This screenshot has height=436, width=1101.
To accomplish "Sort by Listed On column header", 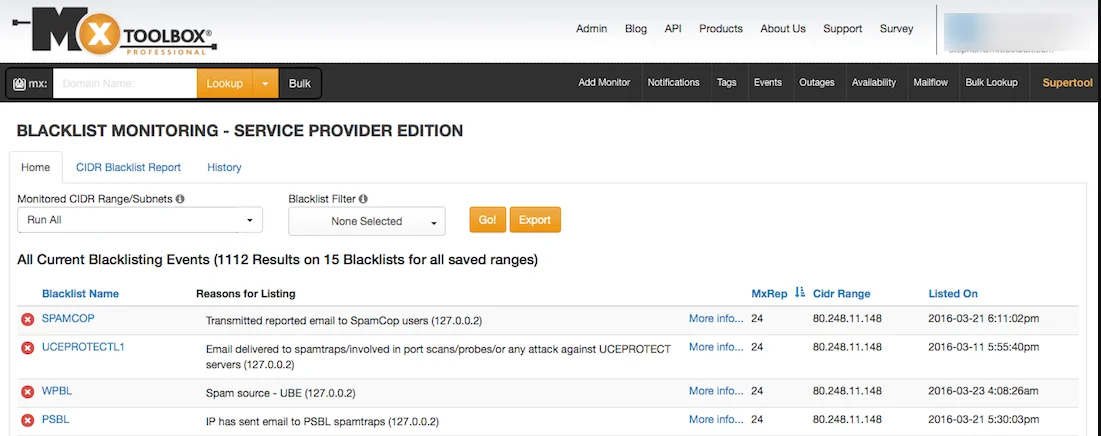I will [953, 293].
